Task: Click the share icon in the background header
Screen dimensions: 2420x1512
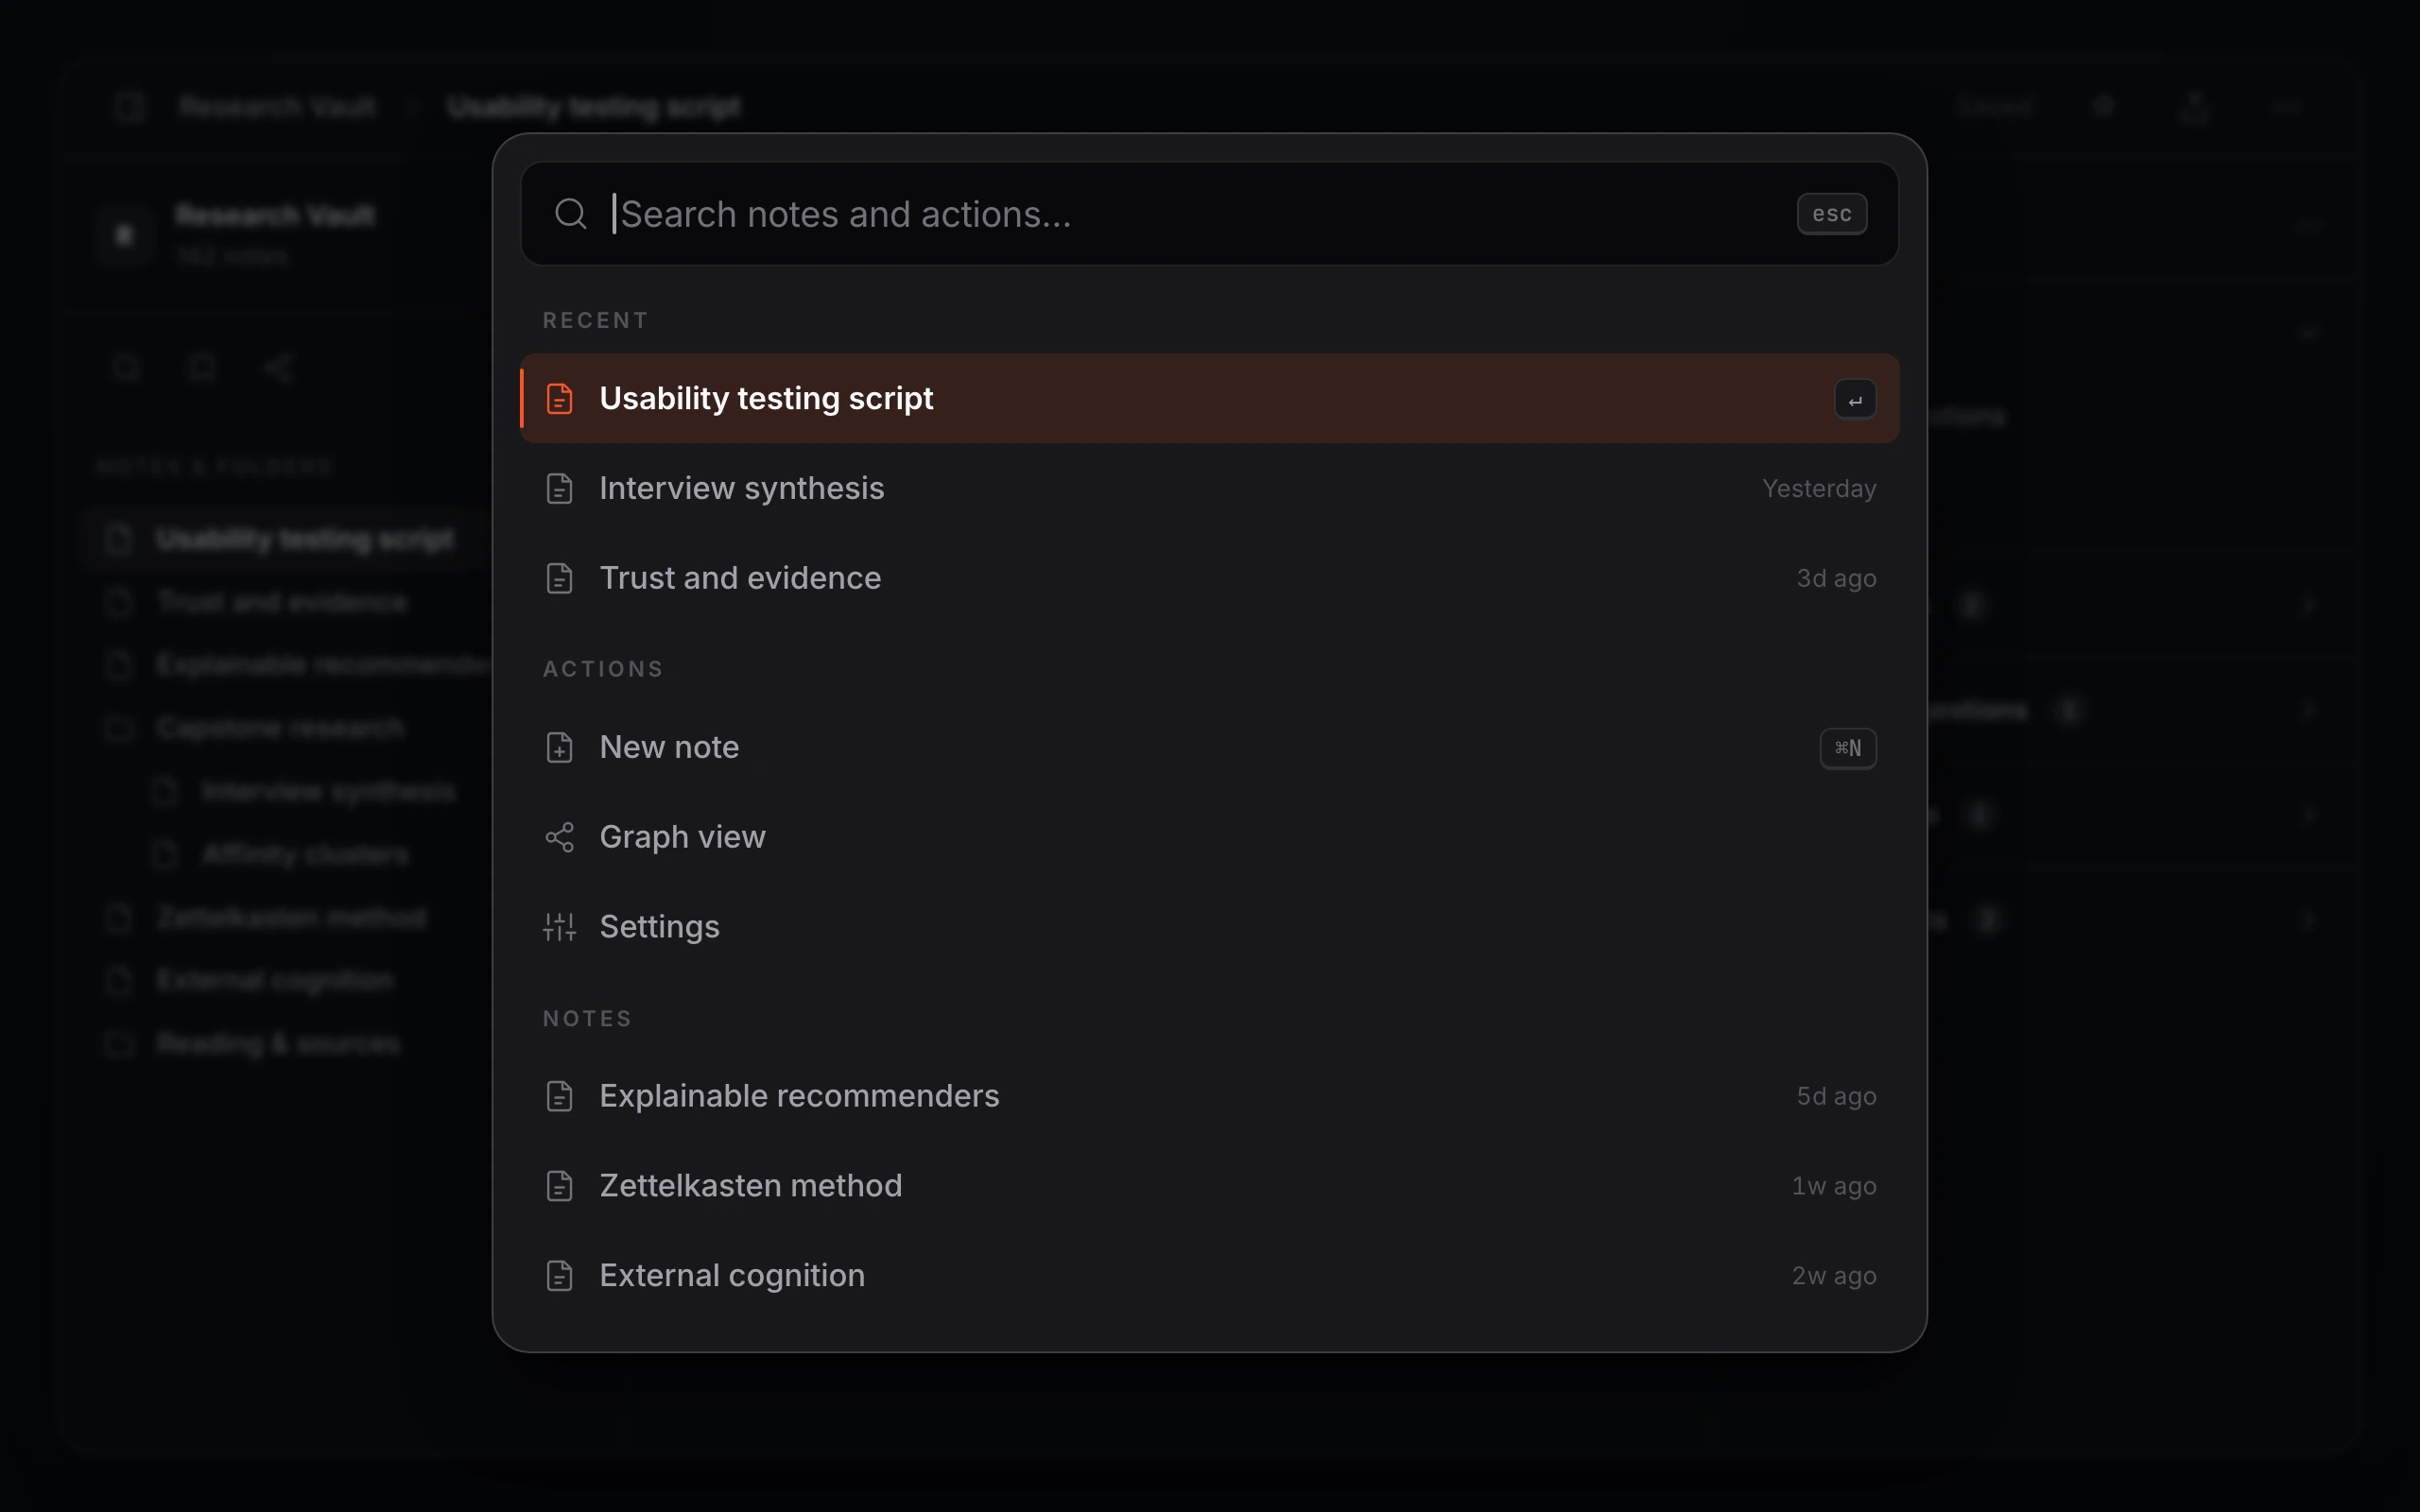Action: pos(2195,107)
